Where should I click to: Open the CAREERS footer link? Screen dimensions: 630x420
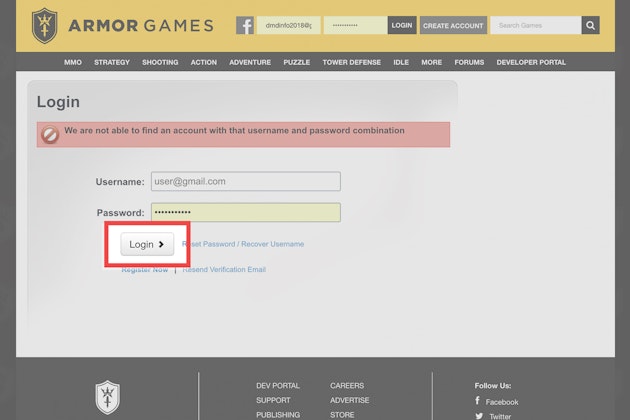347,385
